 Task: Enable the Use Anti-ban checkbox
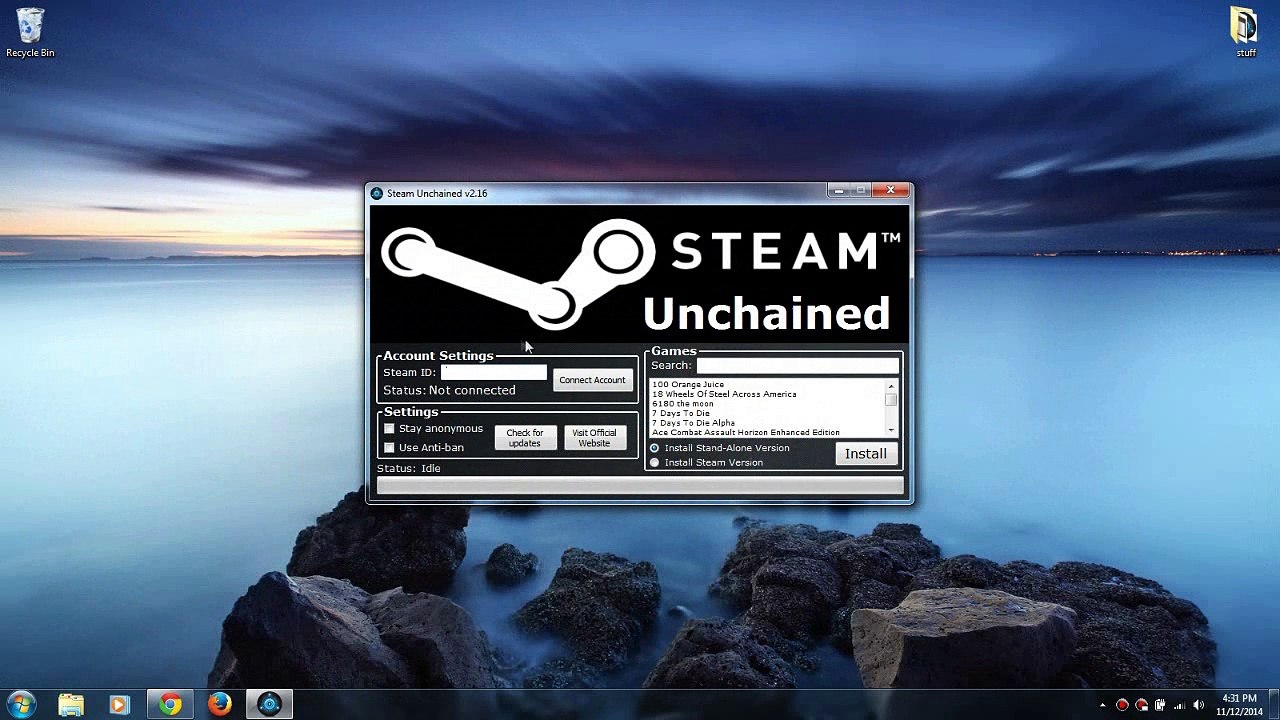389,447
